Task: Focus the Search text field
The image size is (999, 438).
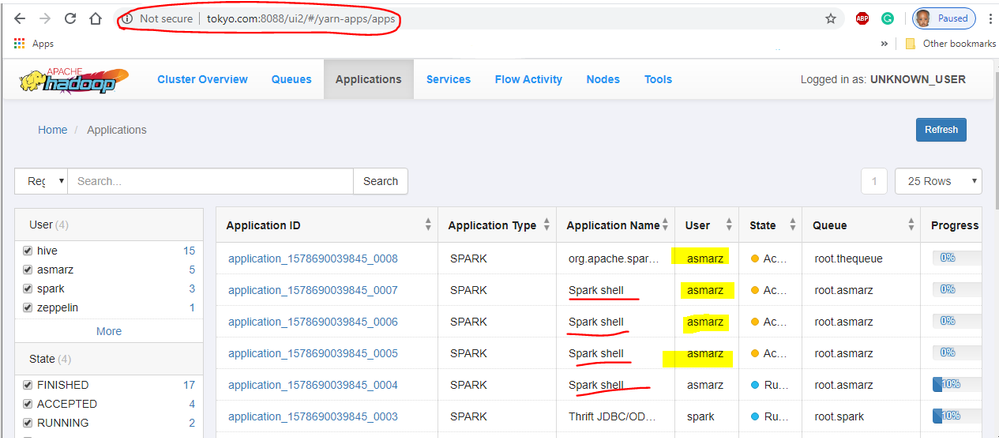Action: [211, 181]
